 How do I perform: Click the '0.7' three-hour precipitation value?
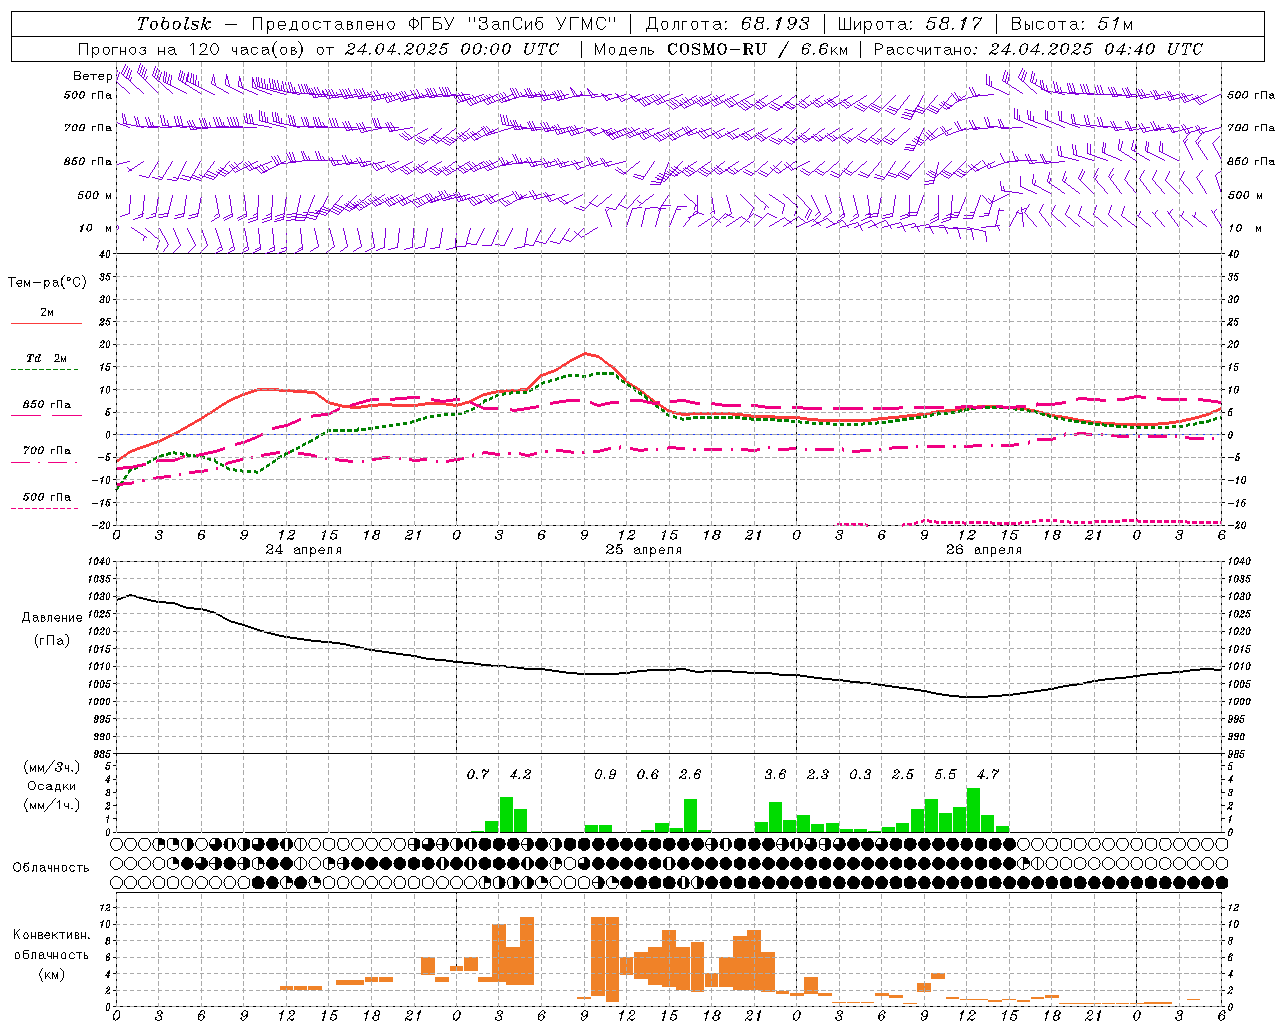pyautogui.click(x=478, y=774)
